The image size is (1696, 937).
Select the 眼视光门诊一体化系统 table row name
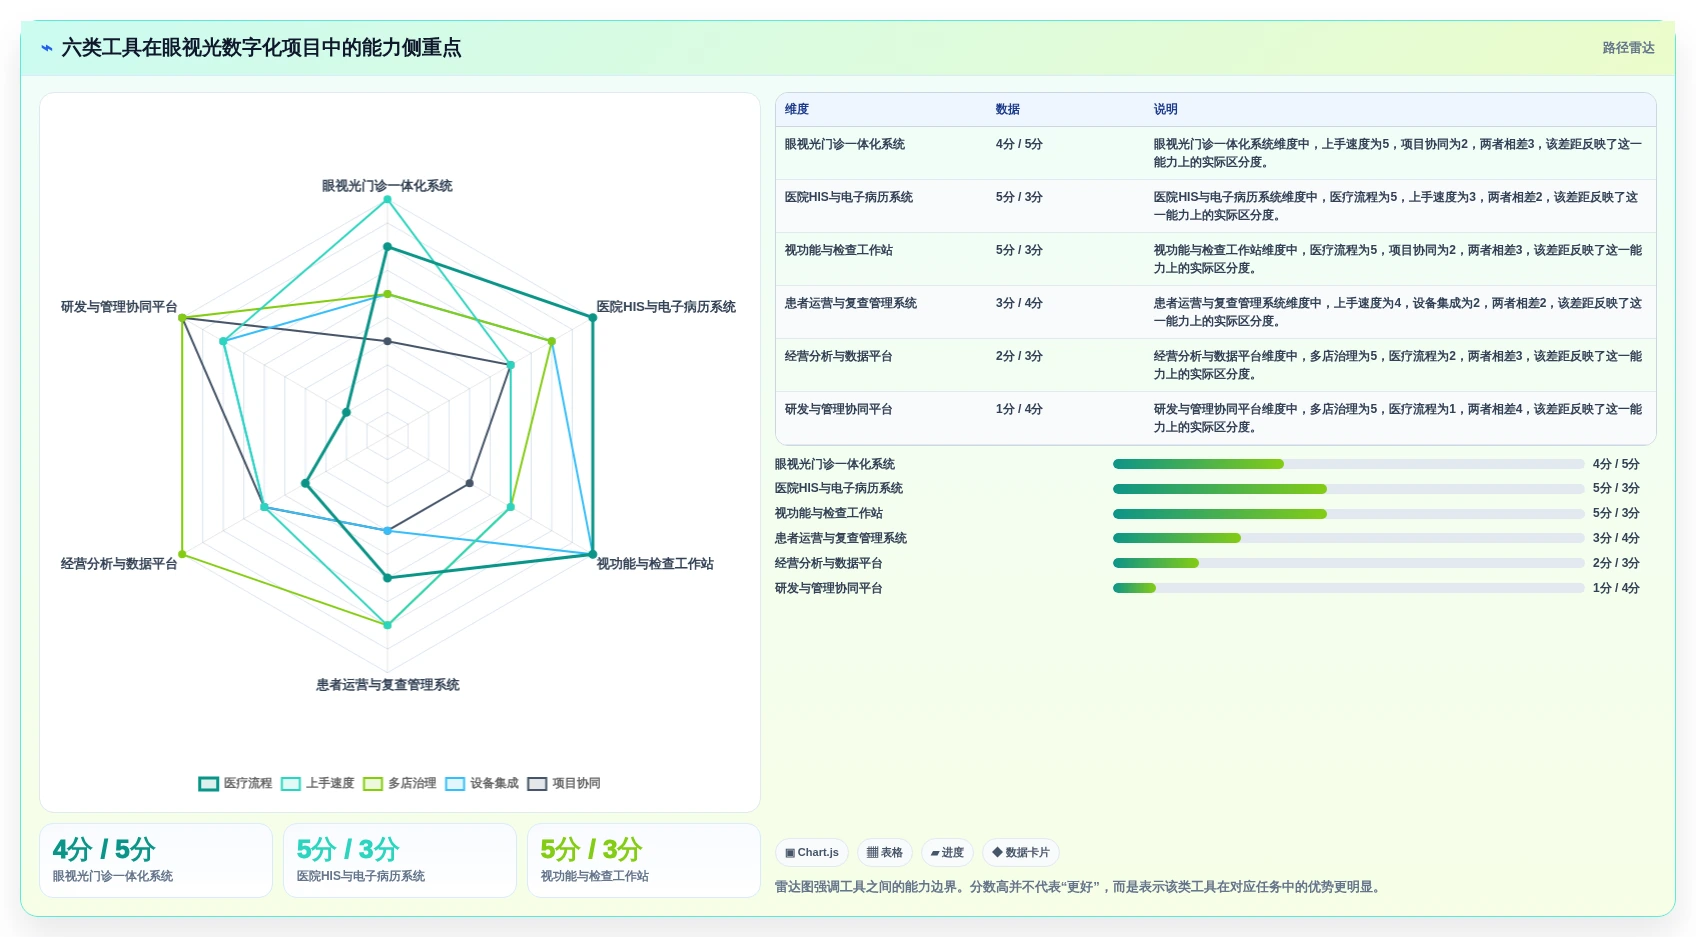[845, 144]
